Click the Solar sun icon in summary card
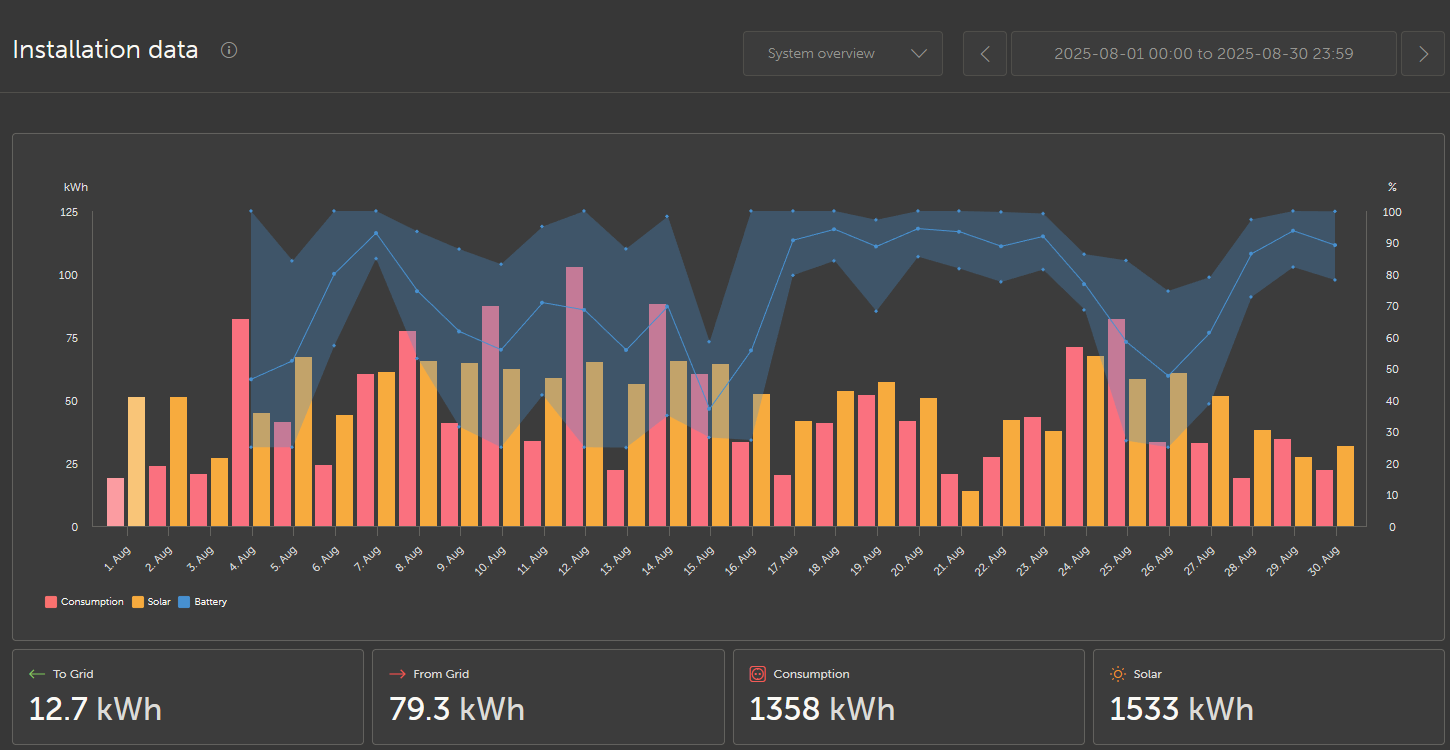Image resolution: width=1450 pixels, height=750 pixels. pyautogui.click(x=1118, y=674)
